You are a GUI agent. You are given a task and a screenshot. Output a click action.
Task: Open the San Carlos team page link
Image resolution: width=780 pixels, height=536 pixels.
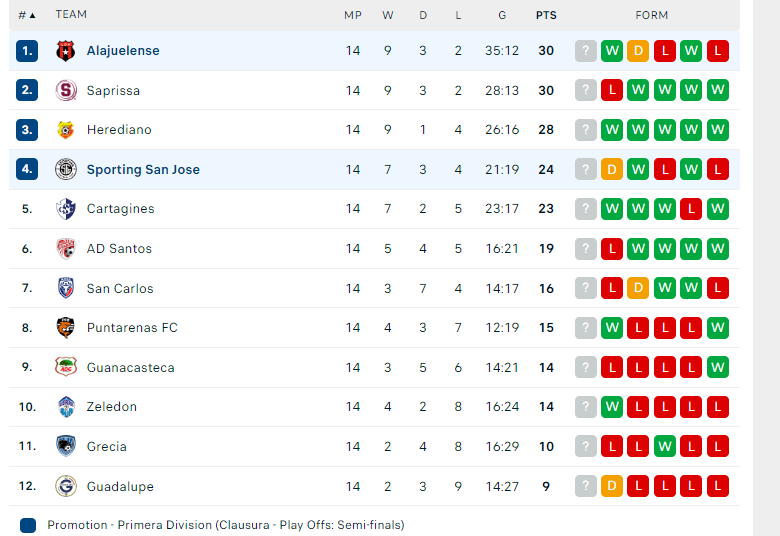[x=120, y=289]
